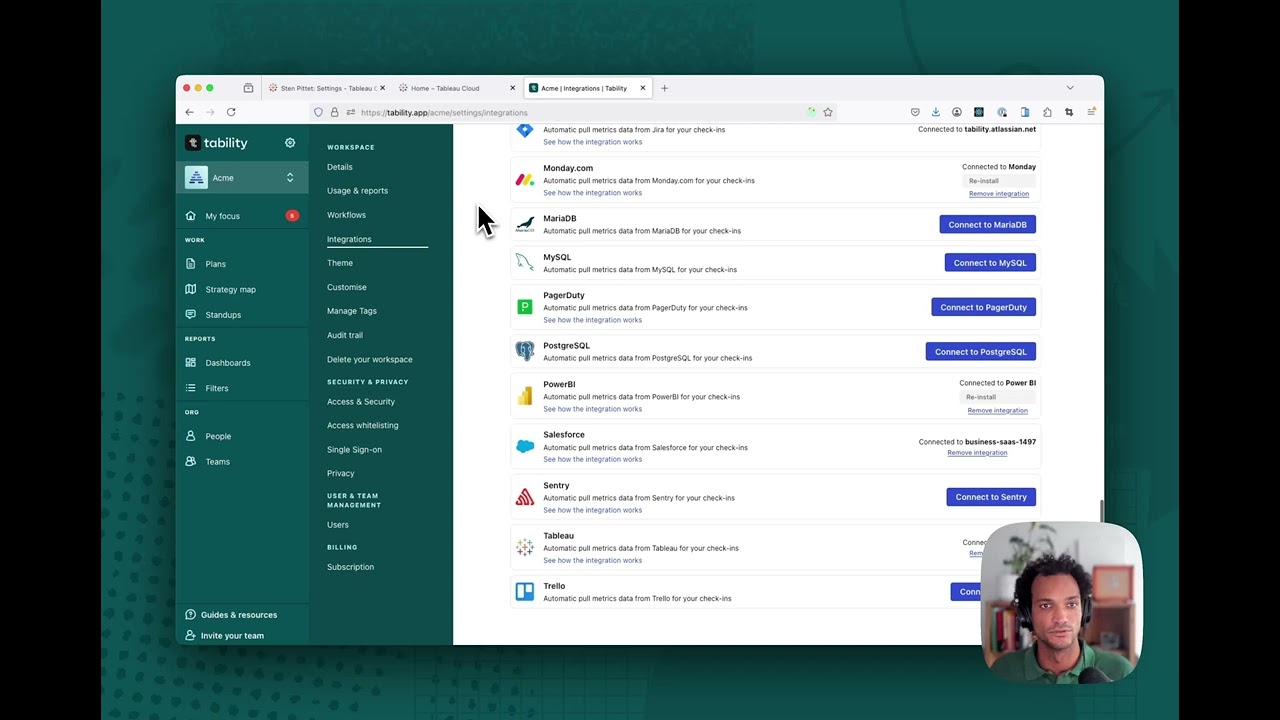
Task: Open the browser hamburger menu
Action: tap(1091, 112)
